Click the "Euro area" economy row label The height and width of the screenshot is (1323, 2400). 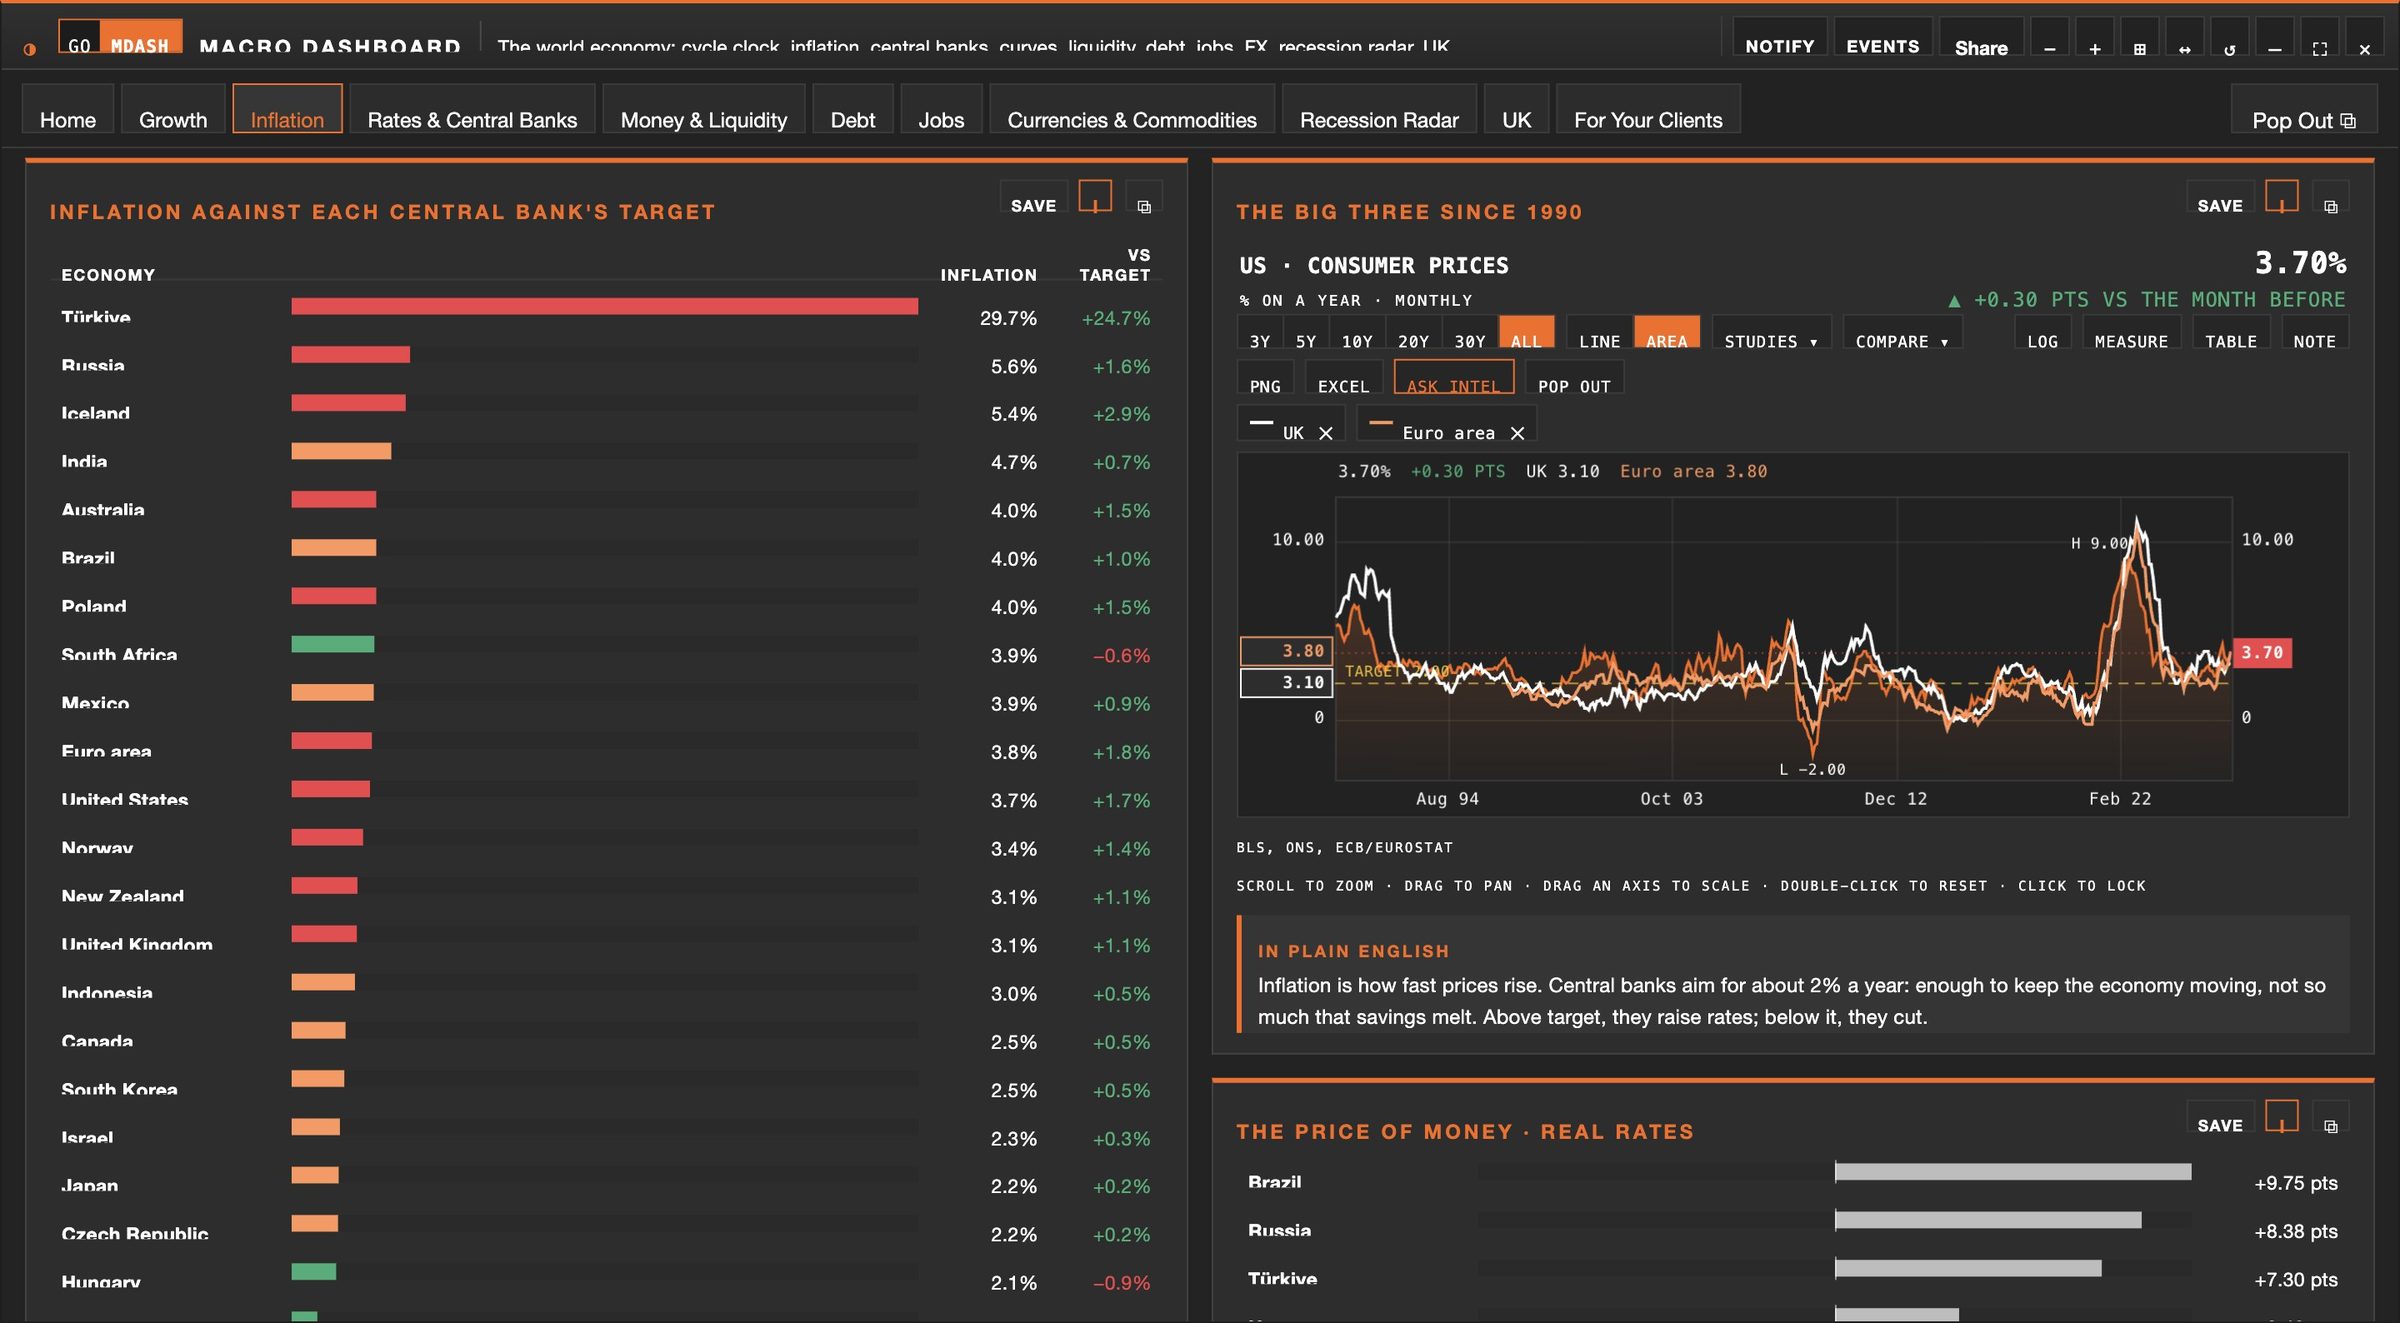tap(106, 751)
